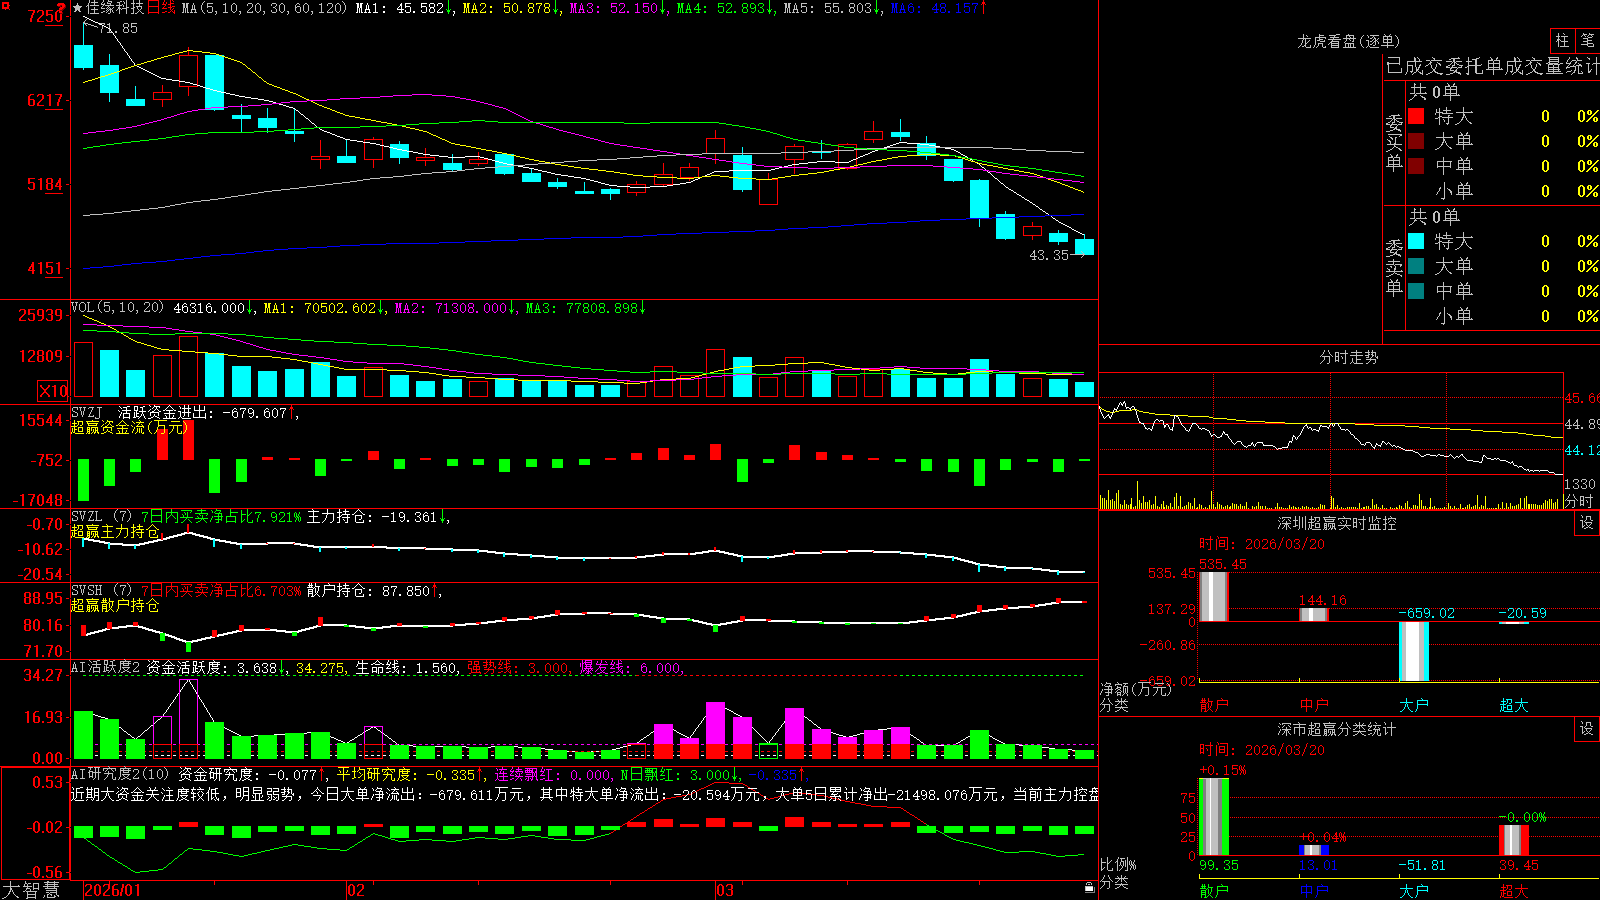
Task: Click the 03 month timeline marker
Action: (x=725, y=890)
